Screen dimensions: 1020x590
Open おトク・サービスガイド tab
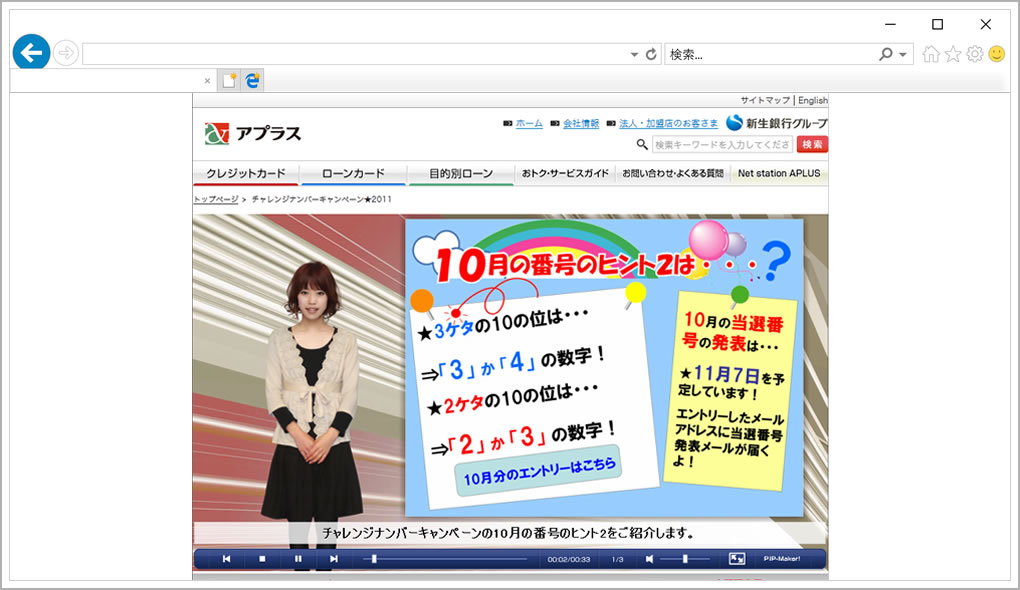pos(565,174)
